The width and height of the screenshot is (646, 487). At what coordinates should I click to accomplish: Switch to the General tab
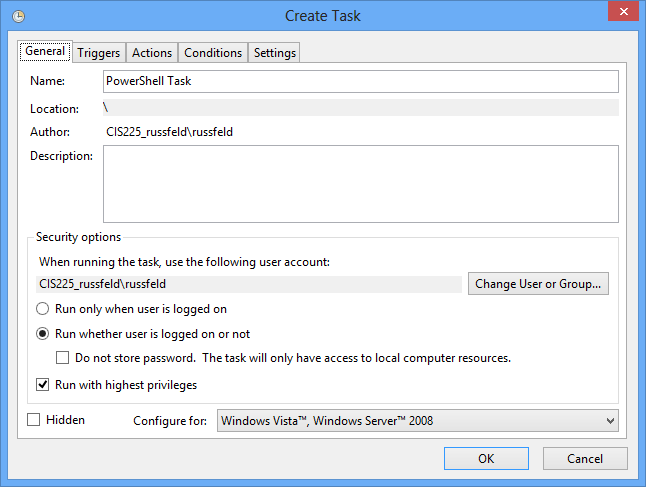point(45,52)
